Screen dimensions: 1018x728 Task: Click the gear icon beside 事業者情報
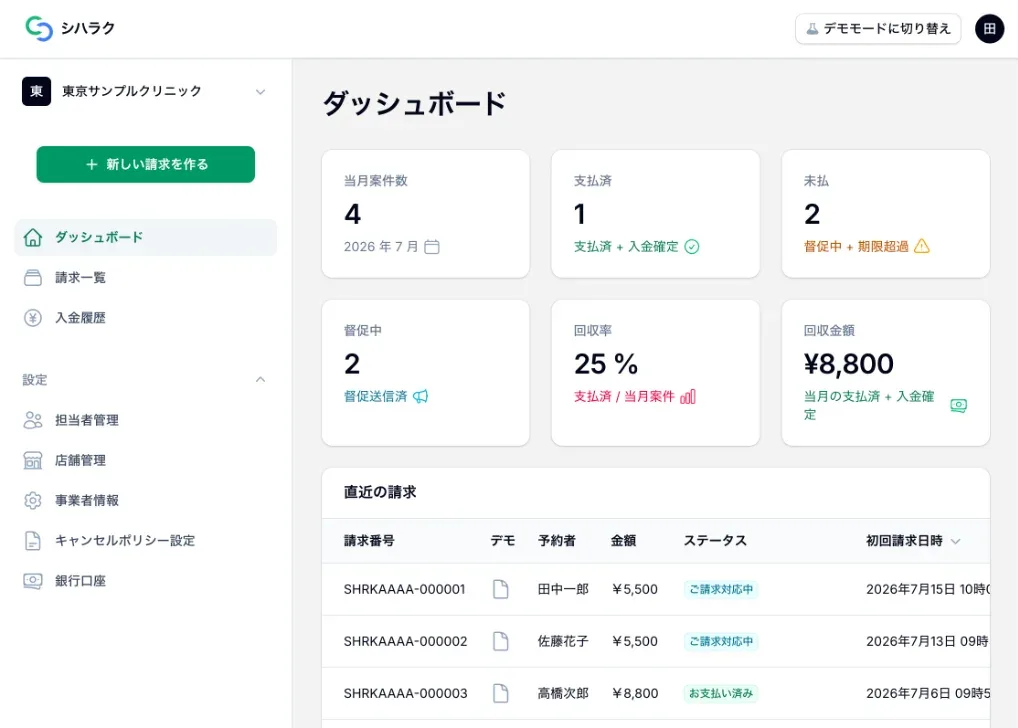32,501
